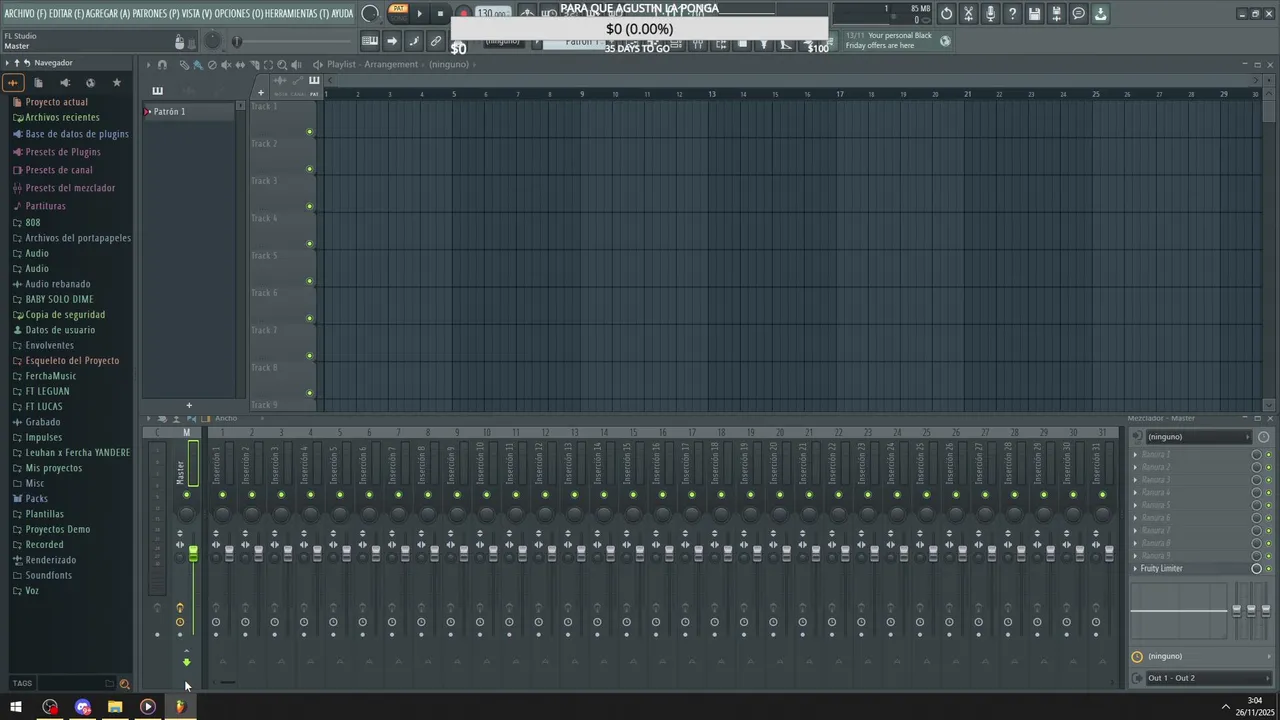The height and width of the screenshot is (720, 1280).
Task: Toggle the Track 4 mute LED in playlist
Action: [310, 244]
